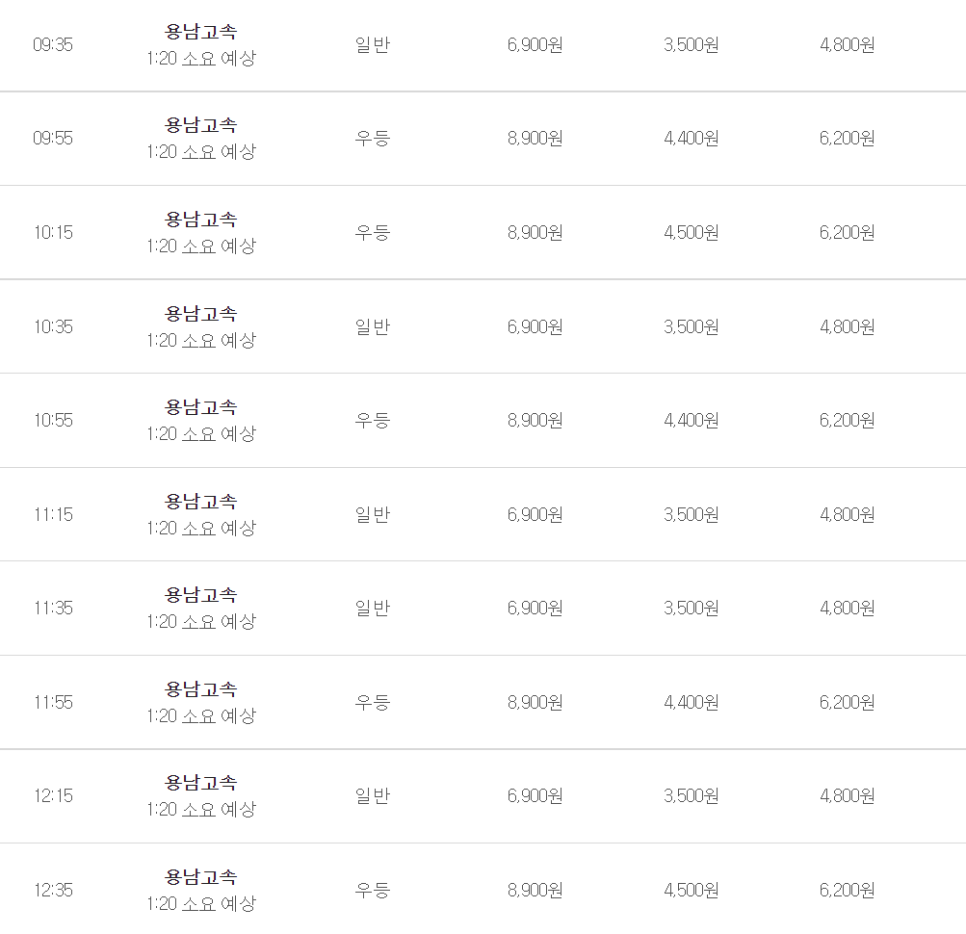Viewport: 966px width, 934px height.
Task: Select the 12:35 departure time
Action: click(53, 890)
